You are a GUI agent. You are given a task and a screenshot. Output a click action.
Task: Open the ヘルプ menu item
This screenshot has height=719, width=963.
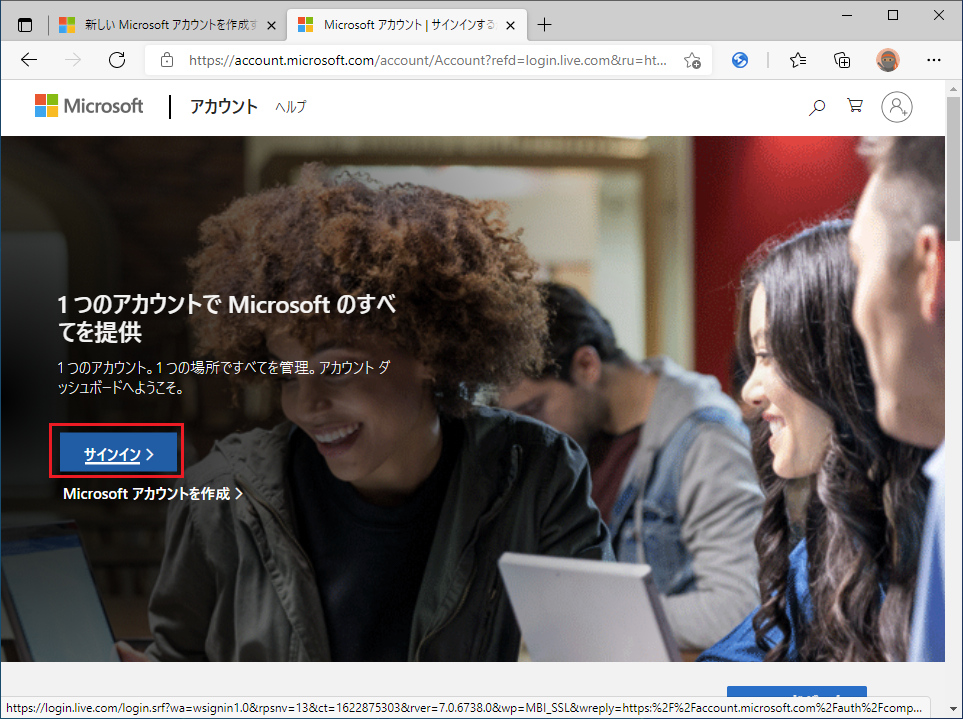point(291,107)
